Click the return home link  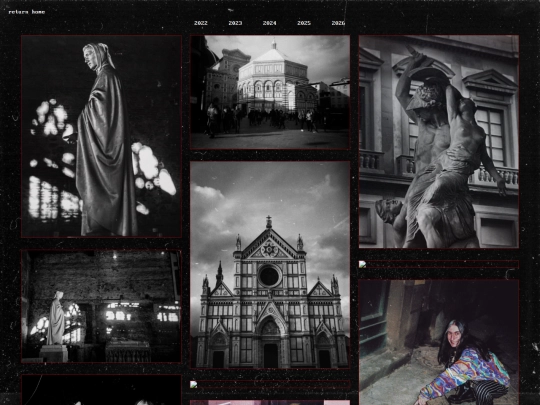click(x=27, y=12)
